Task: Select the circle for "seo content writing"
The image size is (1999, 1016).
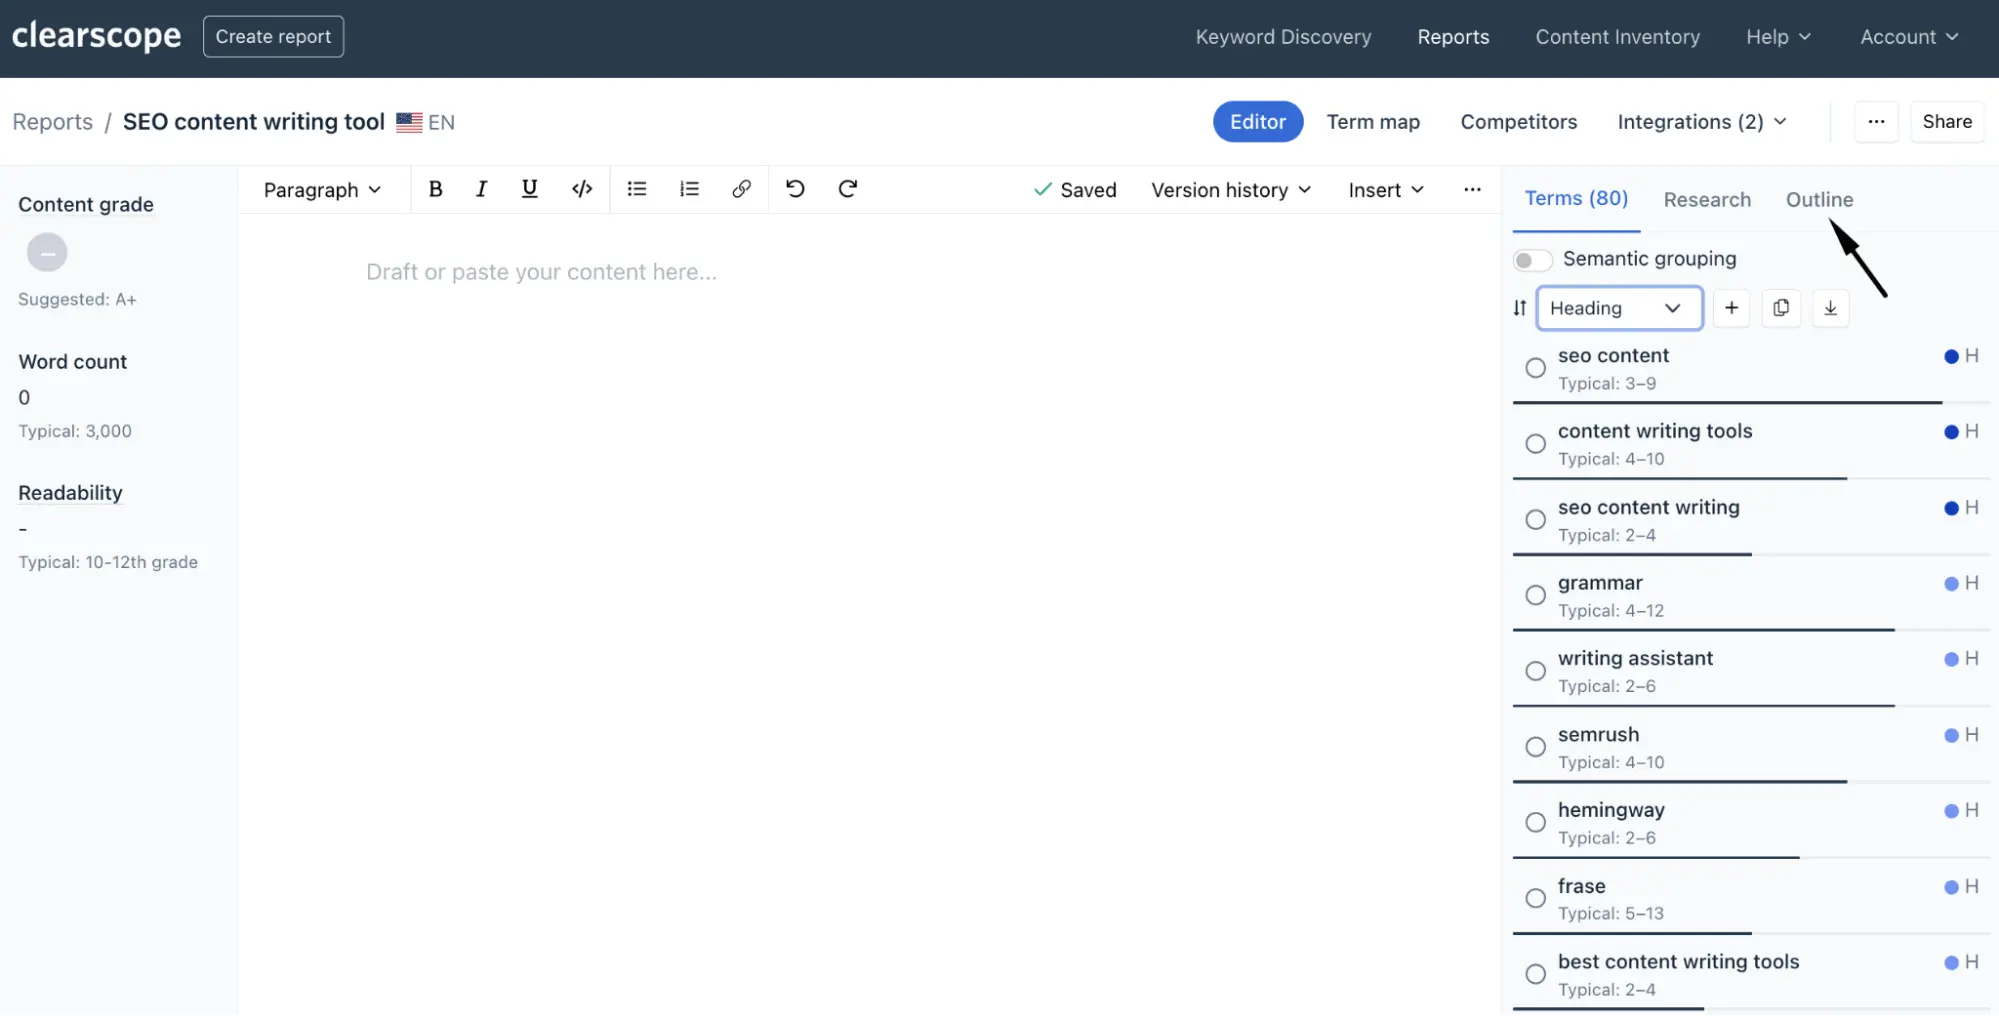Action: coord(1535,520)
